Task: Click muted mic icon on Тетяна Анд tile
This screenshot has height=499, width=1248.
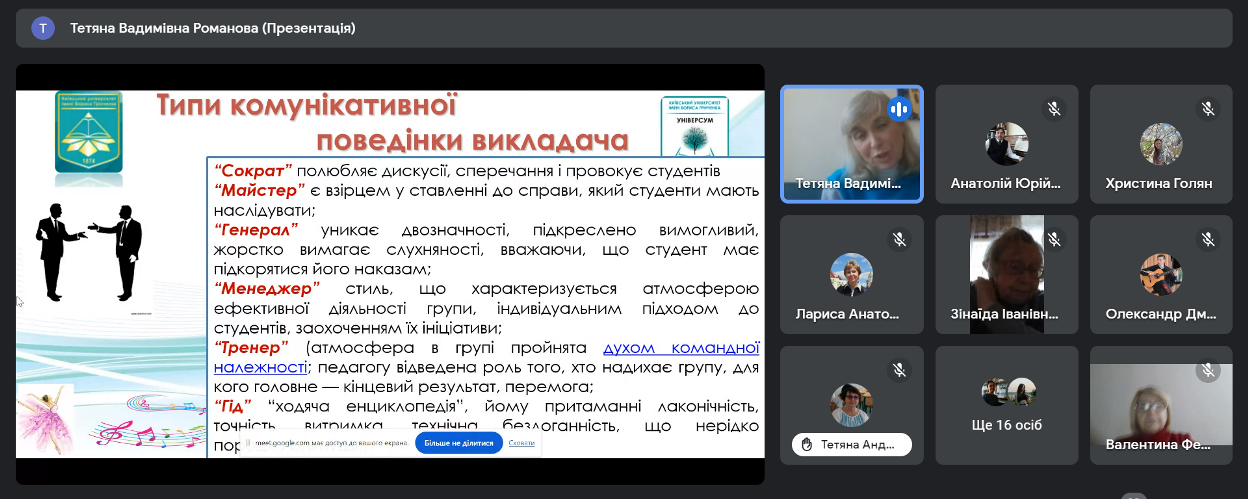Action: click(x=899, y=370)
